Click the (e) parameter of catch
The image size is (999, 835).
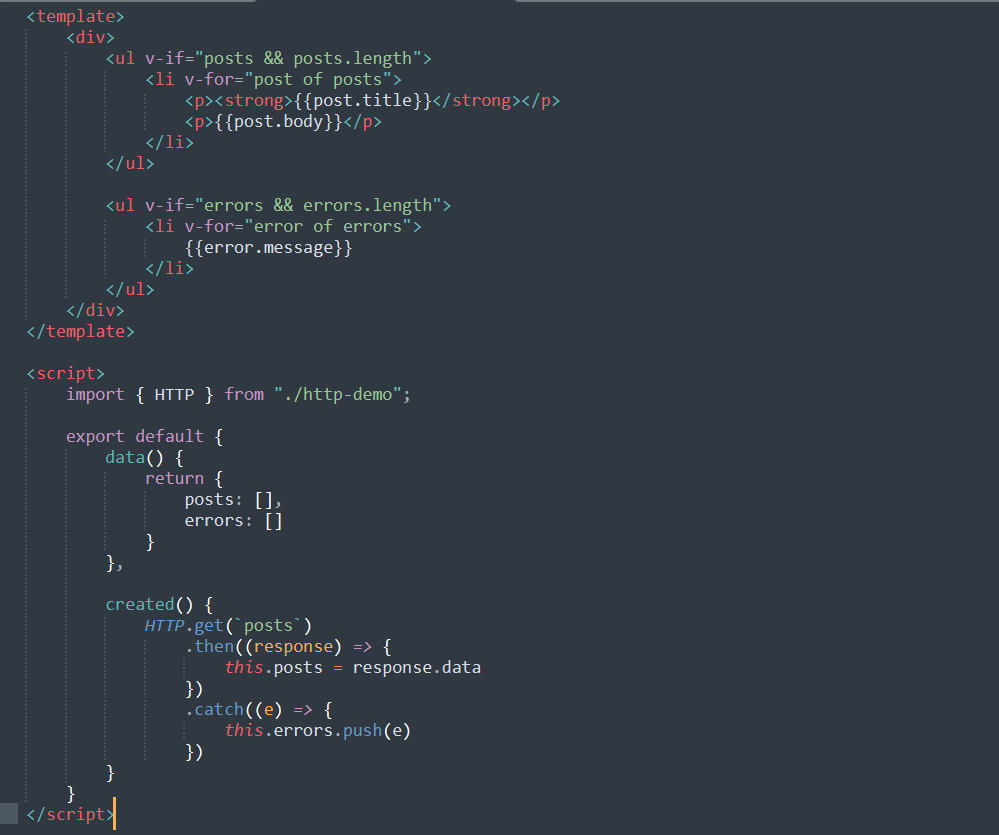pos(268,710)
